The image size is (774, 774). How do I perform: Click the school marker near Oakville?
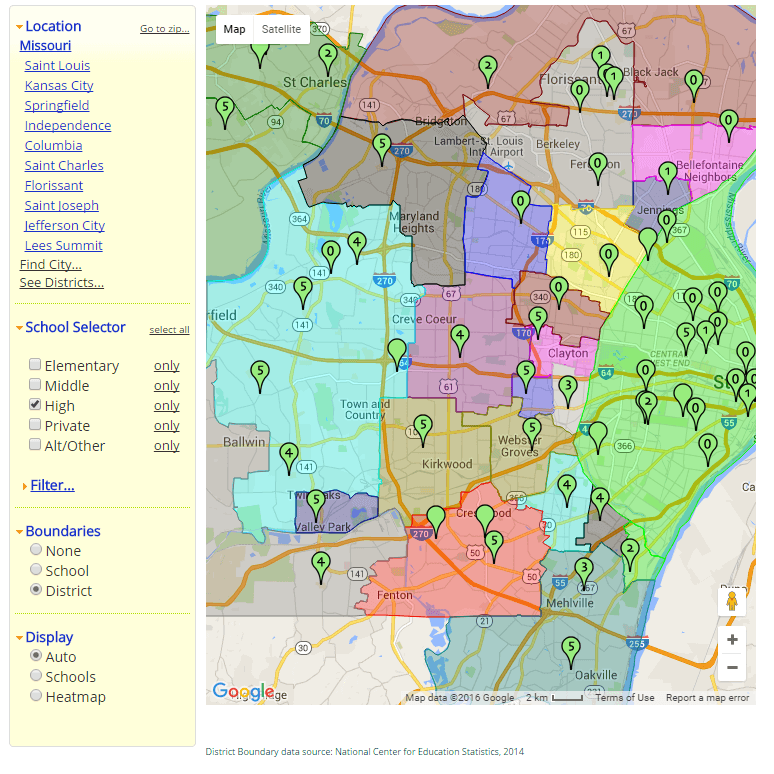570,647
